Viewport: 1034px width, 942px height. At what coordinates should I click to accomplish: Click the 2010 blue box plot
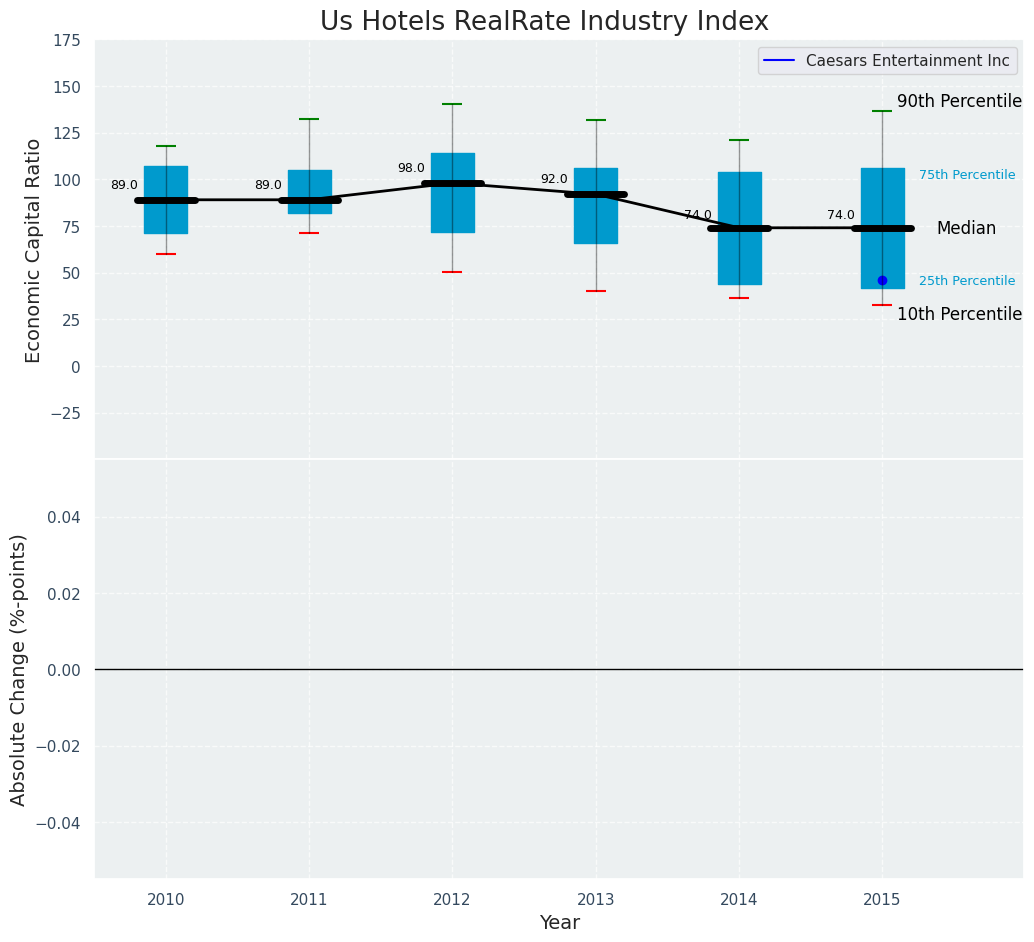166,200
